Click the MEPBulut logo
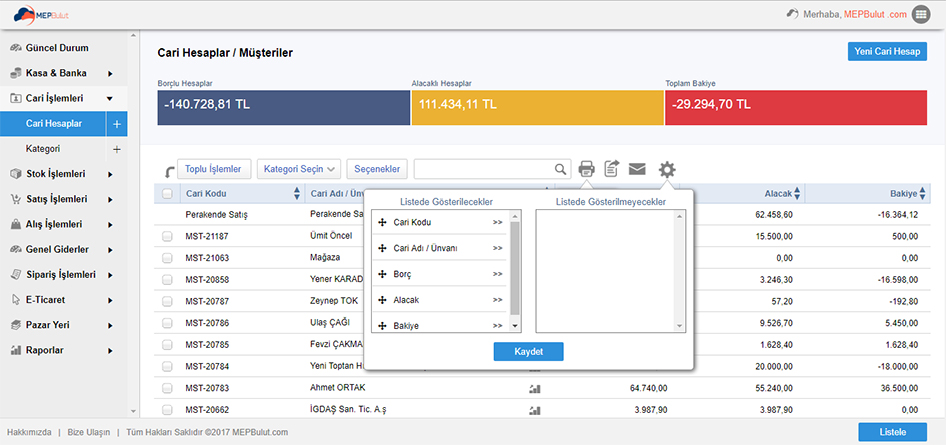 point(41,14)
